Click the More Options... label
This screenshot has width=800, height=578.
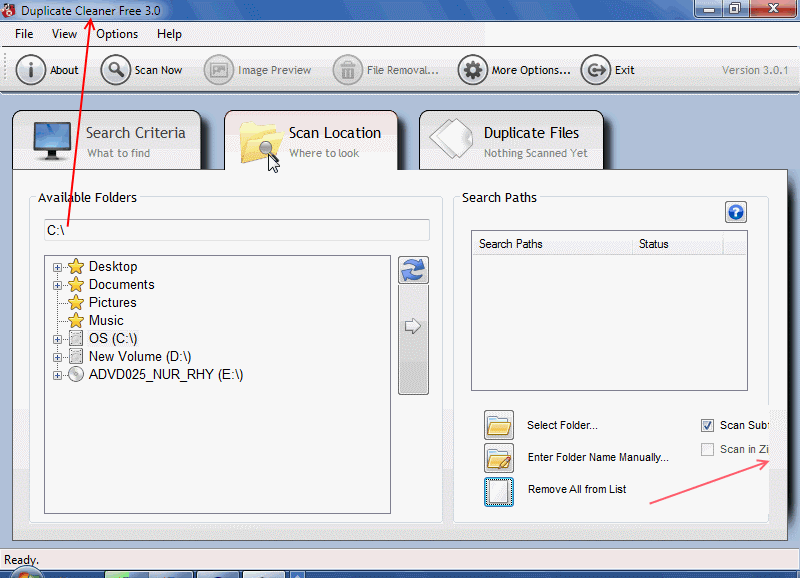(531, 70)
